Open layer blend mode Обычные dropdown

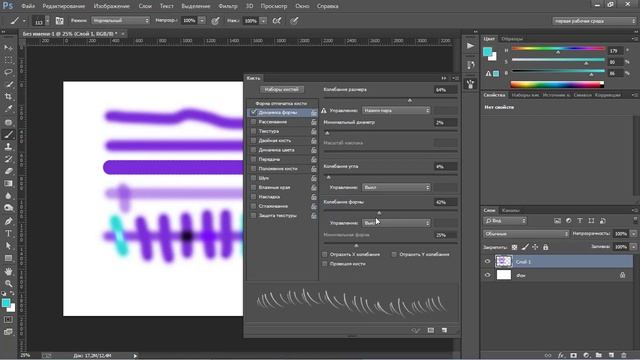[x=526, y=234]
